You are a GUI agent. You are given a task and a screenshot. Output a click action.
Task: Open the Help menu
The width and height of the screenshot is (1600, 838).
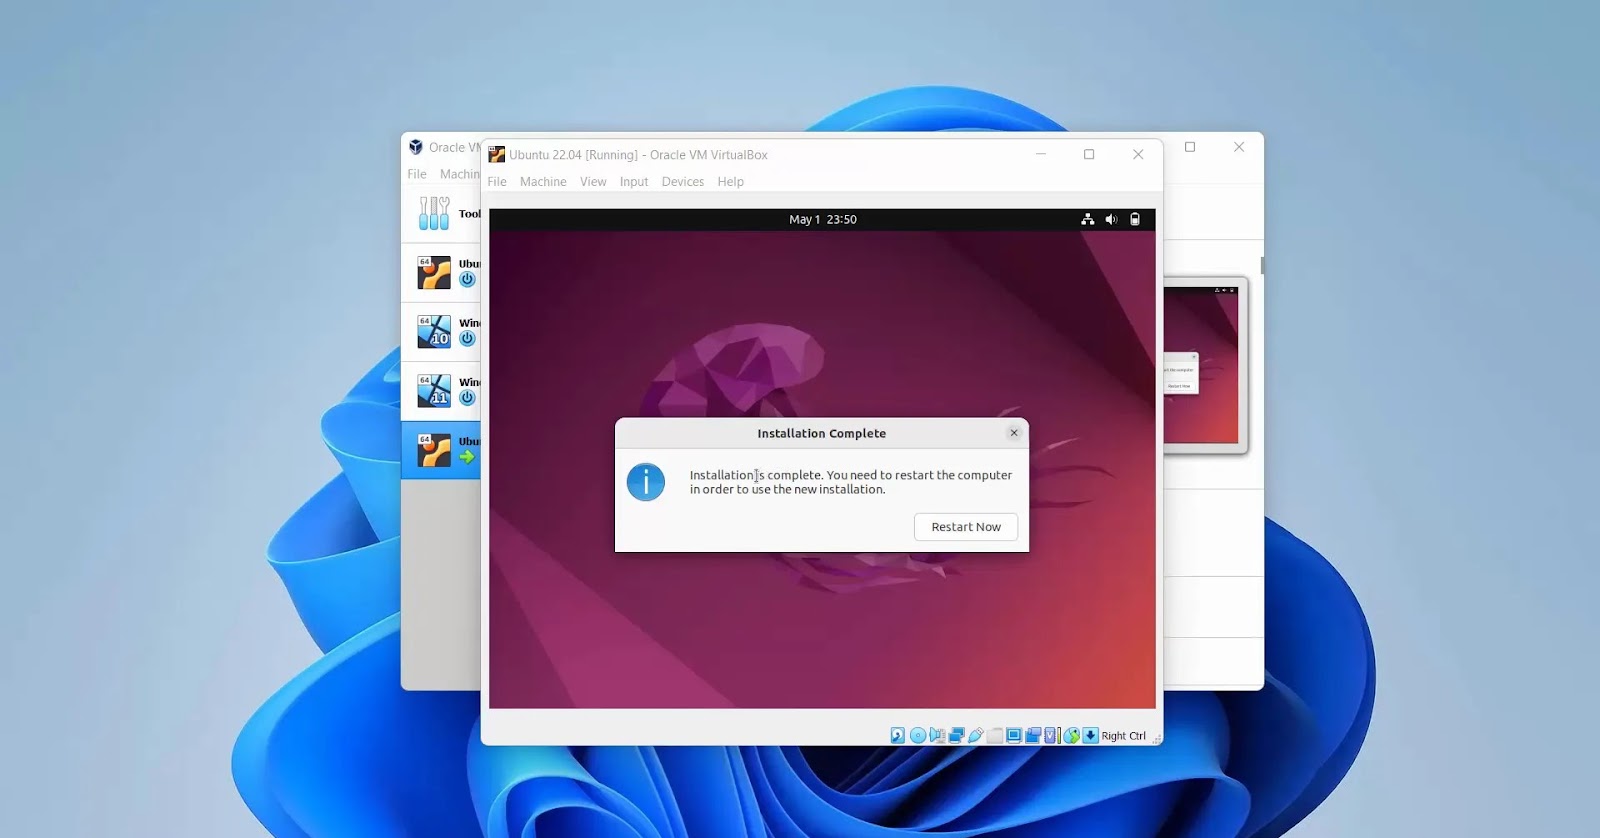731,182
